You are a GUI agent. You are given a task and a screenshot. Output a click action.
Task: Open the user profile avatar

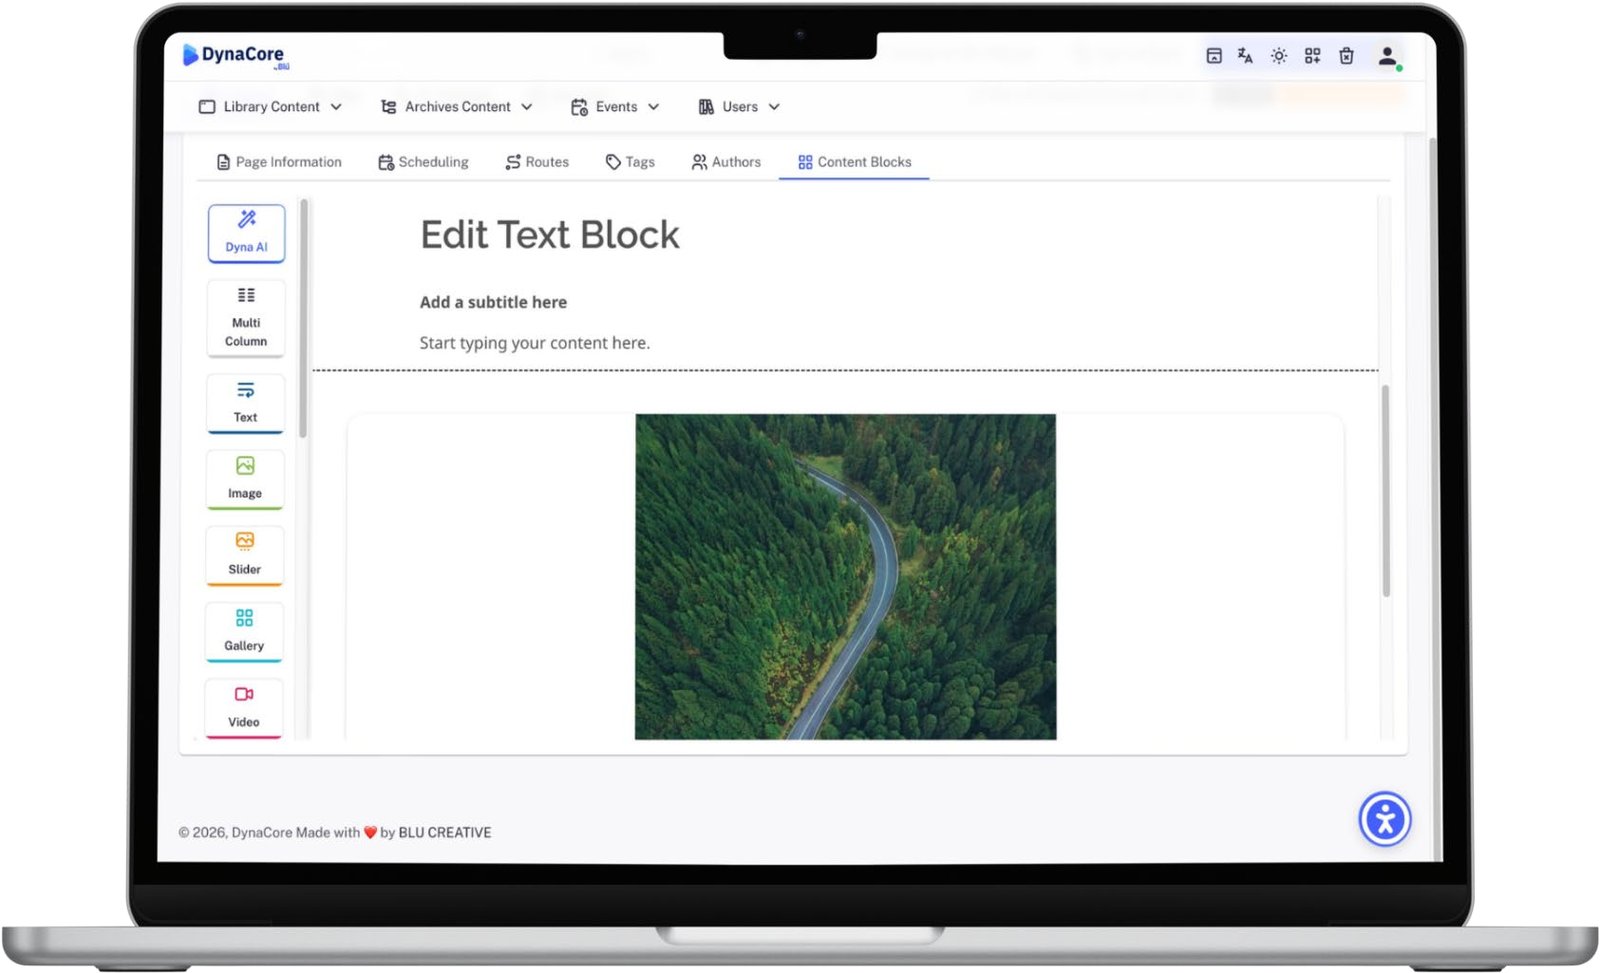[x=1388, y=57]
